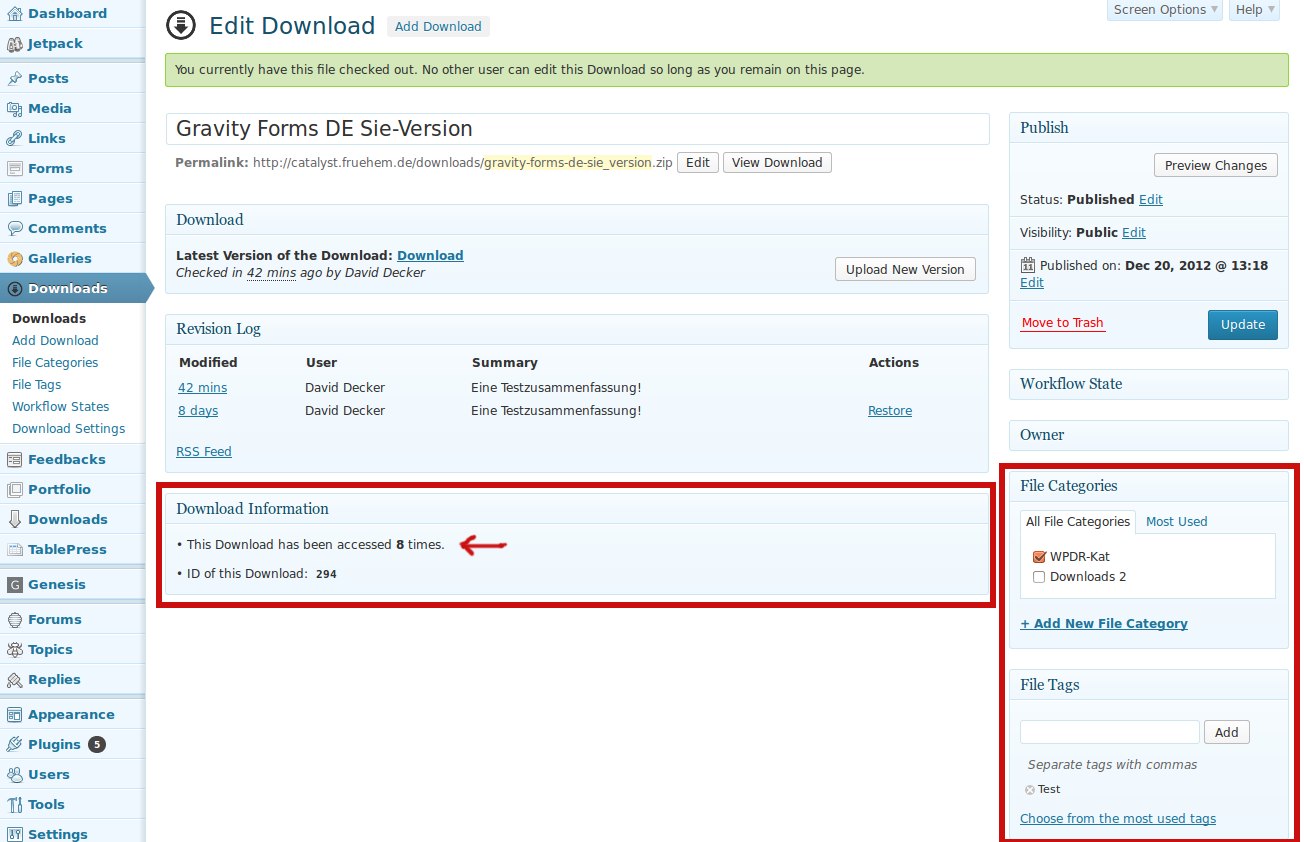Open the Workflow States submenu item
The image size is (1304, 842).
click(x=61, y=407)
